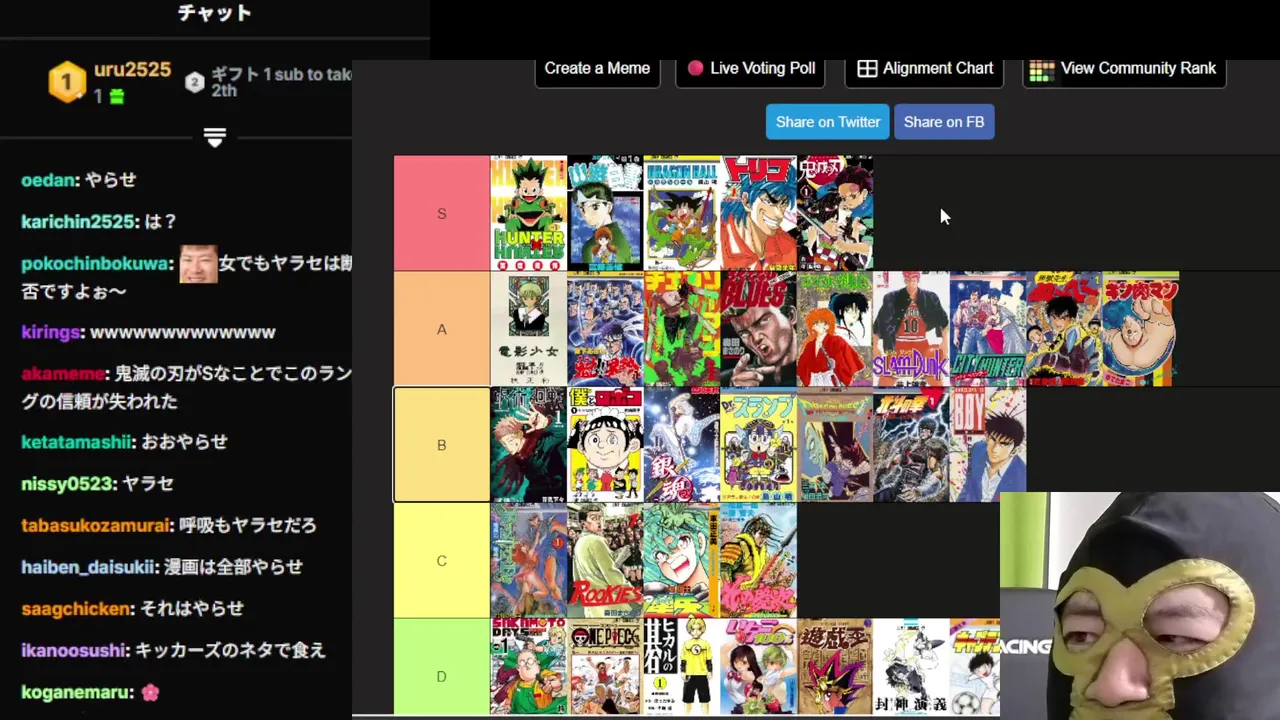
Task: Select the A tier label
Action: coord(442,329)
